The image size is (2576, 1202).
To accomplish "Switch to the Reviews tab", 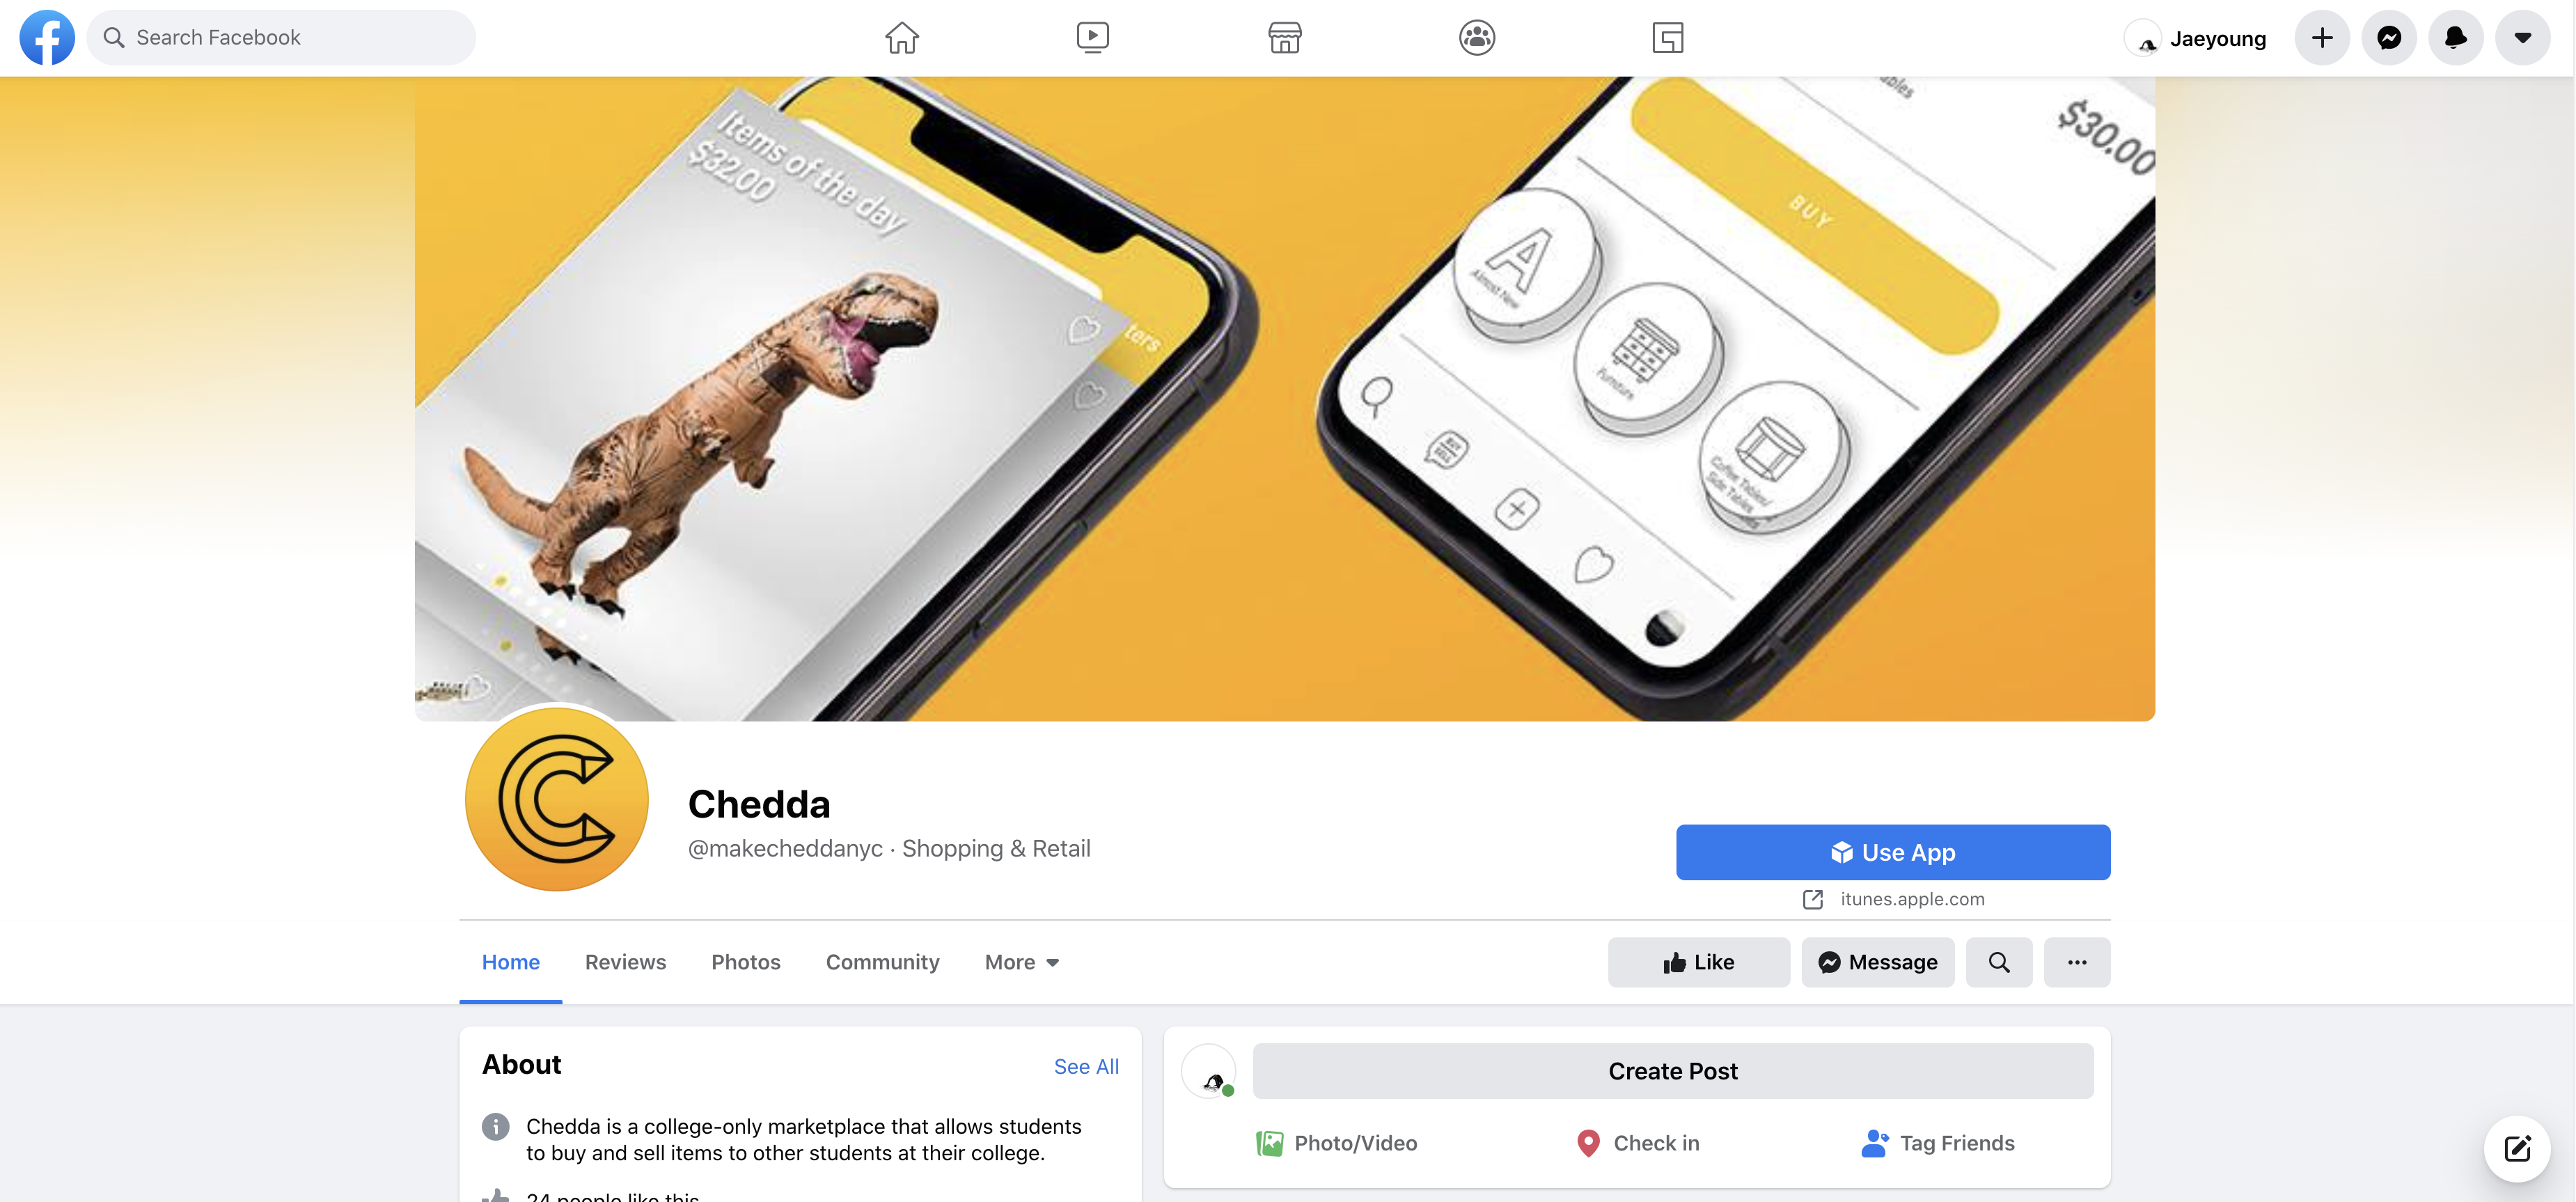I will (x=625, y=962).
